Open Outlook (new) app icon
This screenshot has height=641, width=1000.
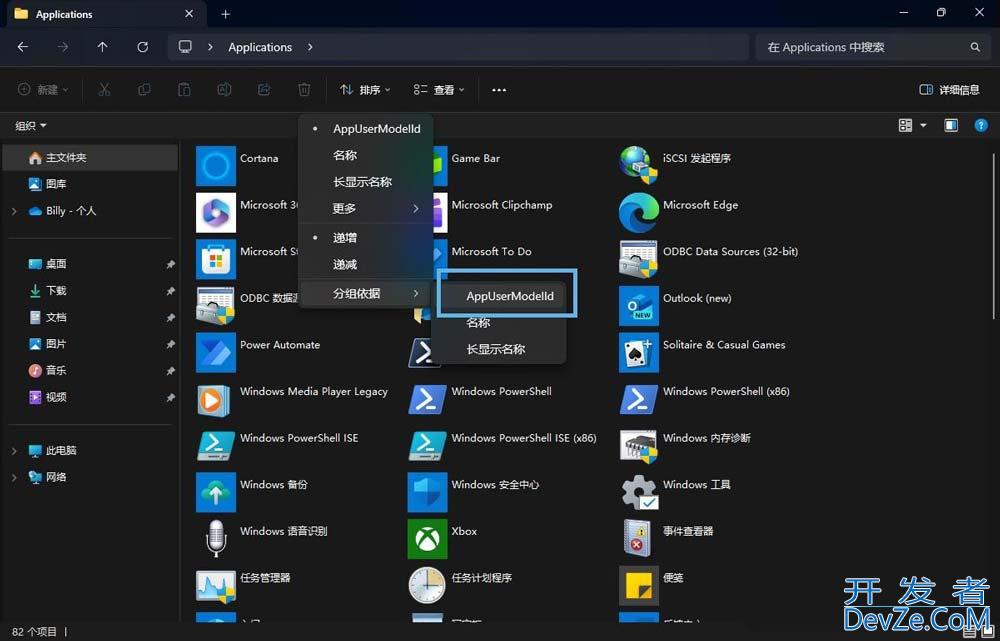[x=638, y=306]
